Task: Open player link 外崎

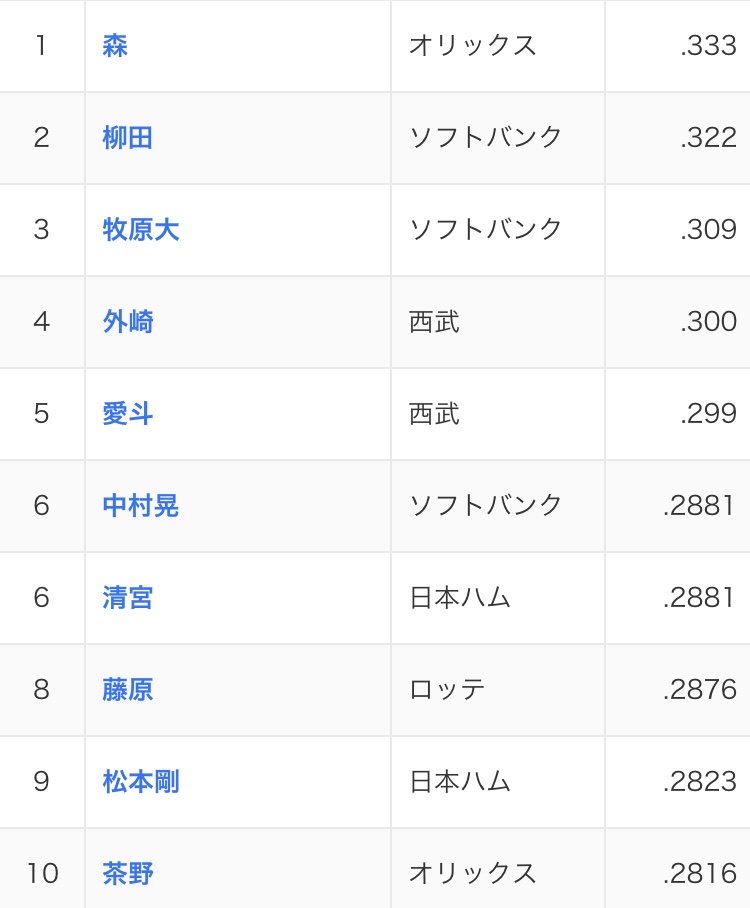Action: [127, 321]
